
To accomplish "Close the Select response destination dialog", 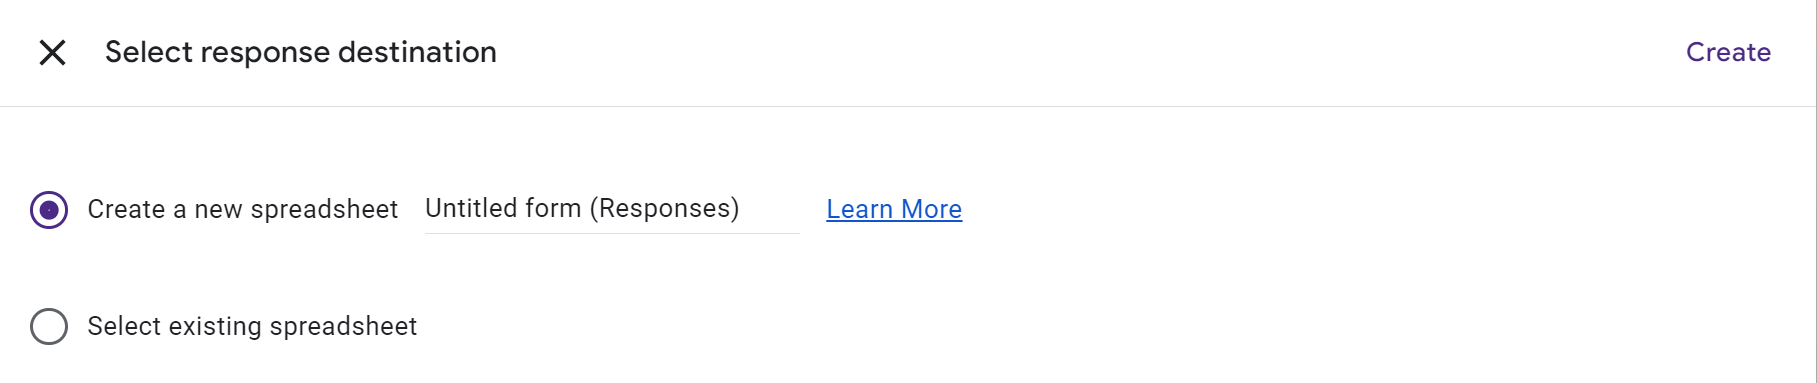I will click(52, 52).
